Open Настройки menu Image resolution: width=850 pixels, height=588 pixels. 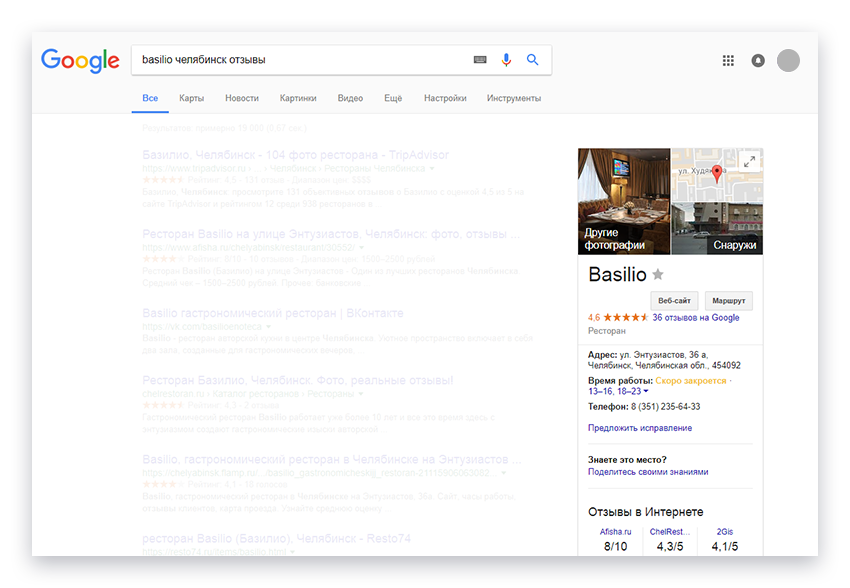(445, 98)
